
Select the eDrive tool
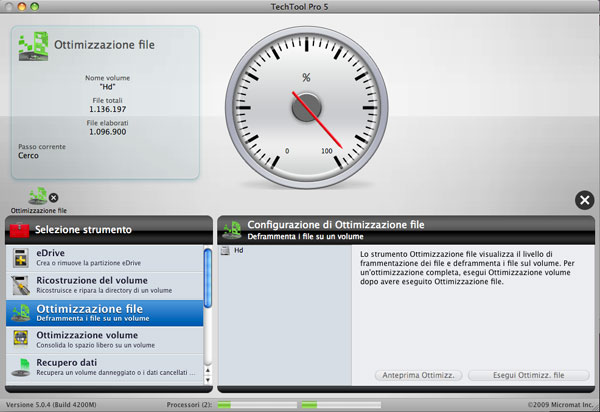(104, 258)
